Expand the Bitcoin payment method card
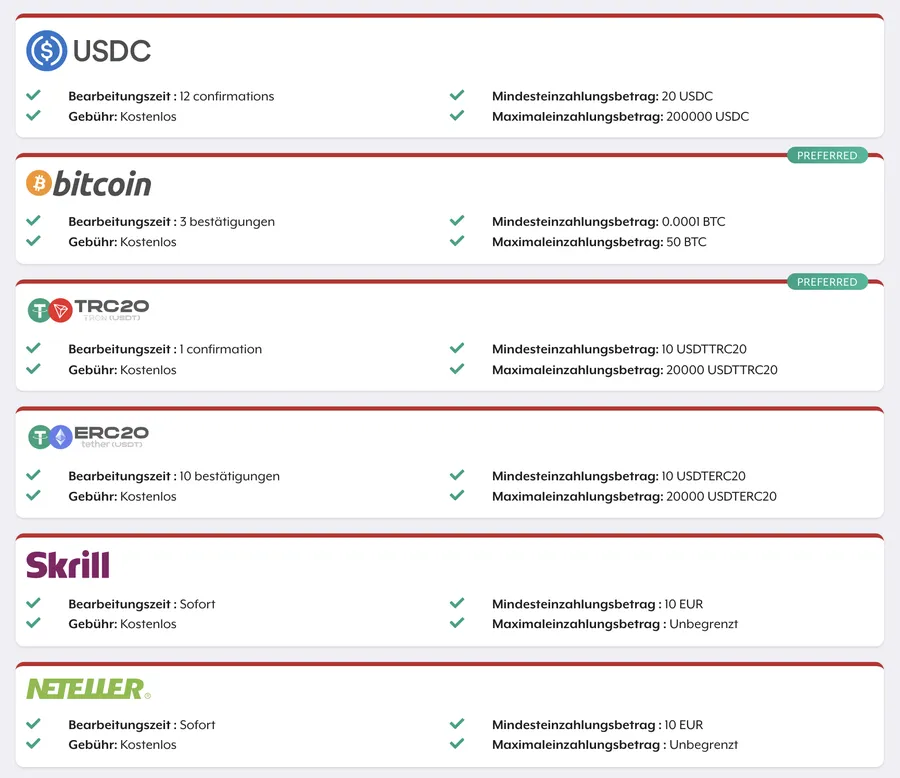This screenshot has height=778, width=900. pos(450,210)
